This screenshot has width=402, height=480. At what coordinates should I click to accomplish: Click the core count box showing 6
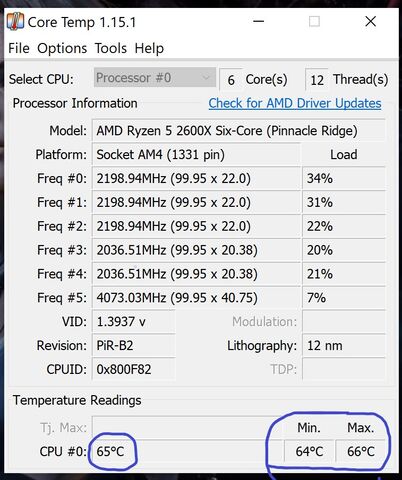pos(231,80)
